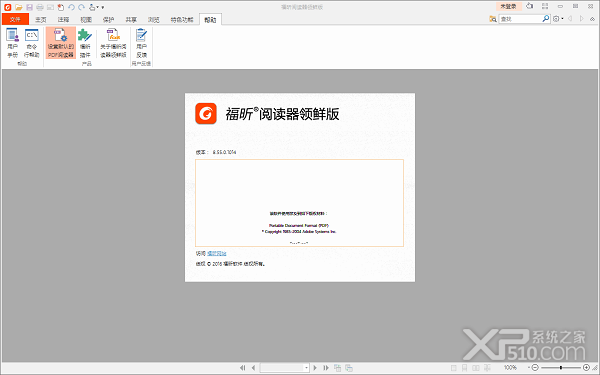Click the grid layout icon in title bar
600x375 pixels.
pos(545,6)
